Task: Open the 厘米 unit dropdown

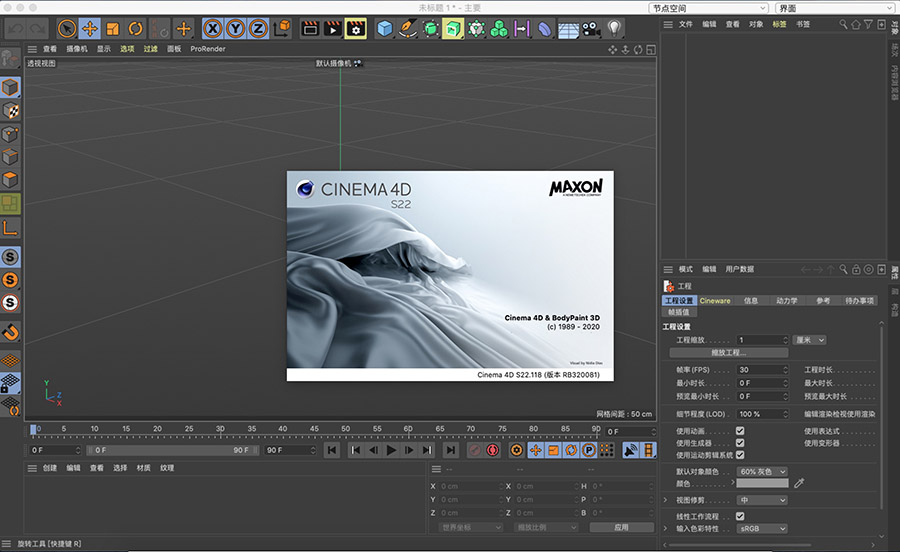Action: click(810, 340)
